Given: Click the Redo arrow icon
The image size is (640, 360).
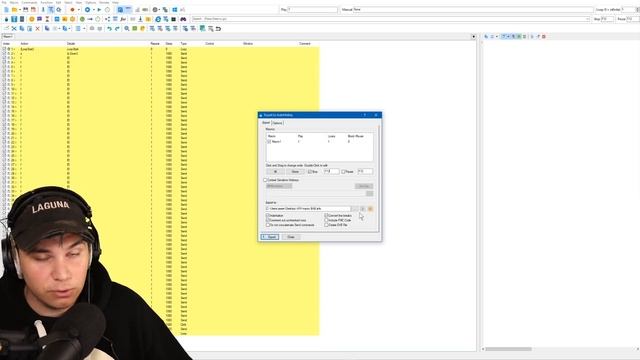Looking at the screenshot, I should (117, 29).
